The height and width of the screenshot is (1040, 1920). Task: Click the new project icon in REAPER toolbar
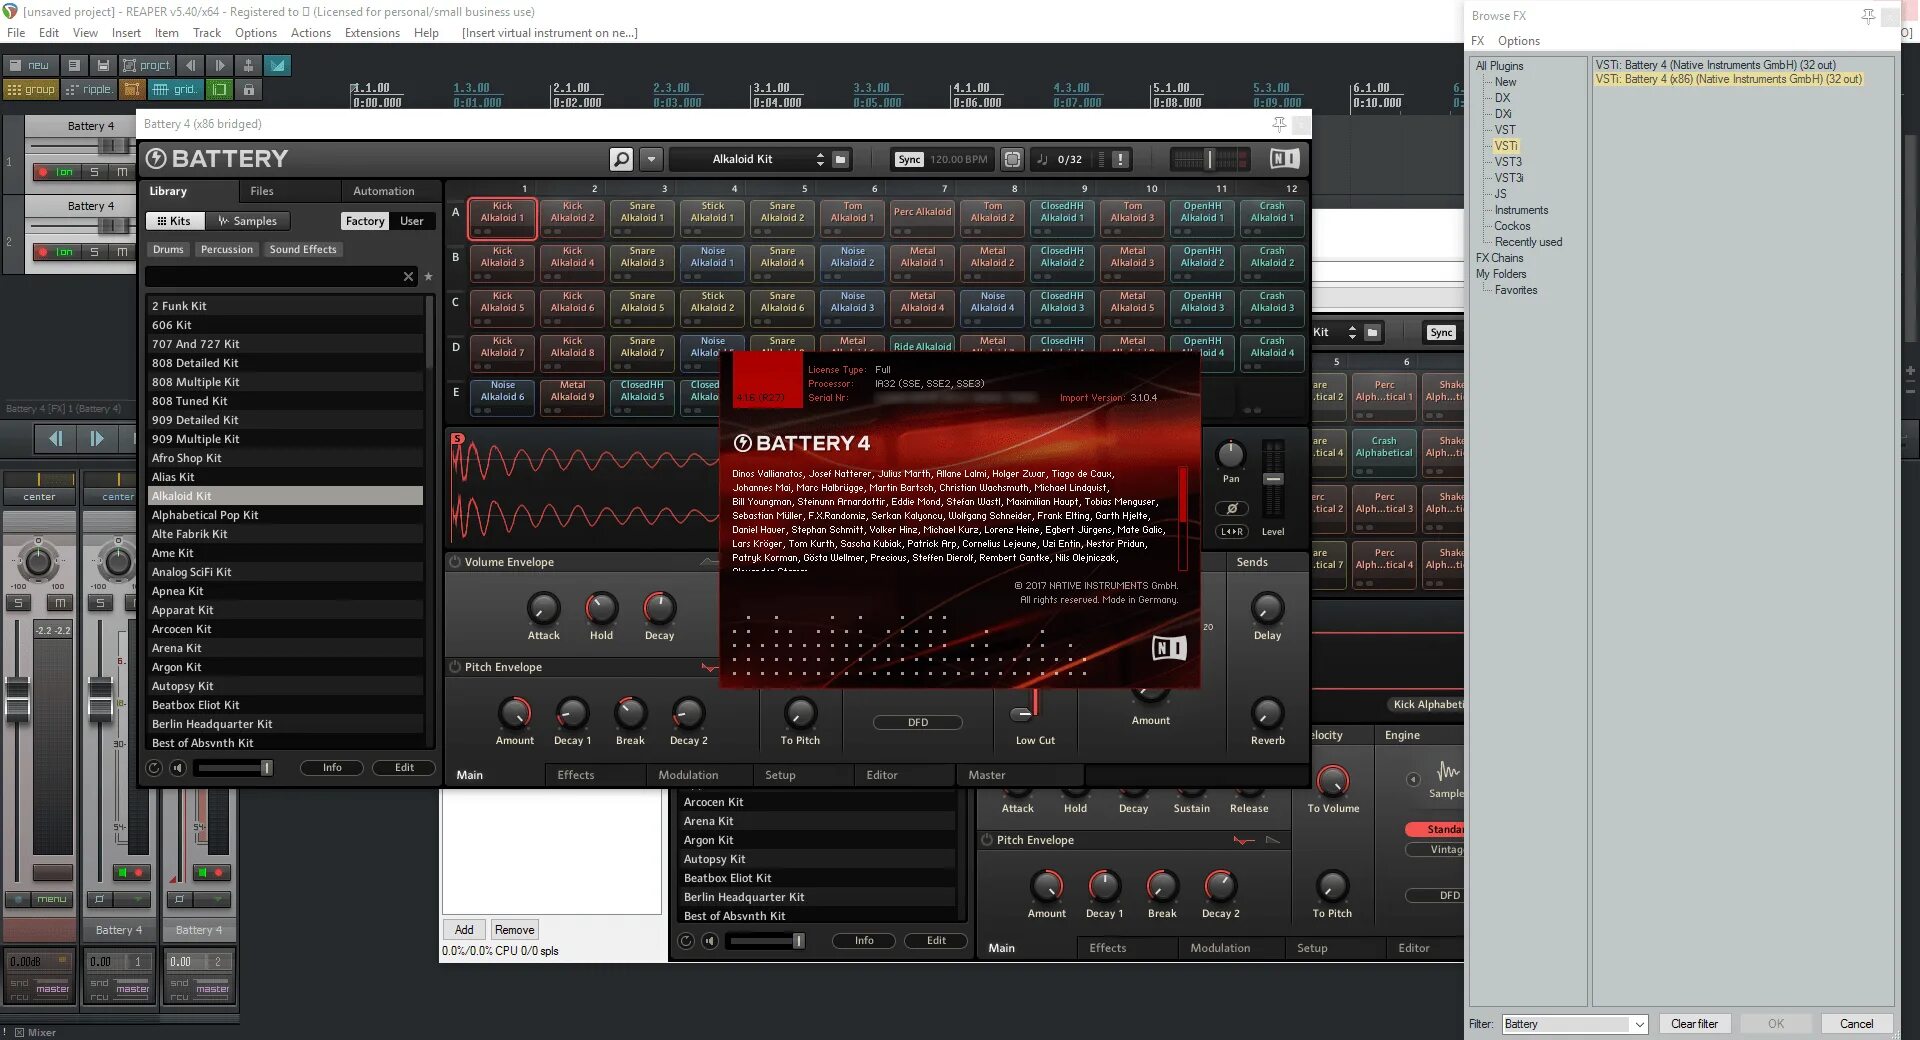pyautogui.click(x=29, y=65)
